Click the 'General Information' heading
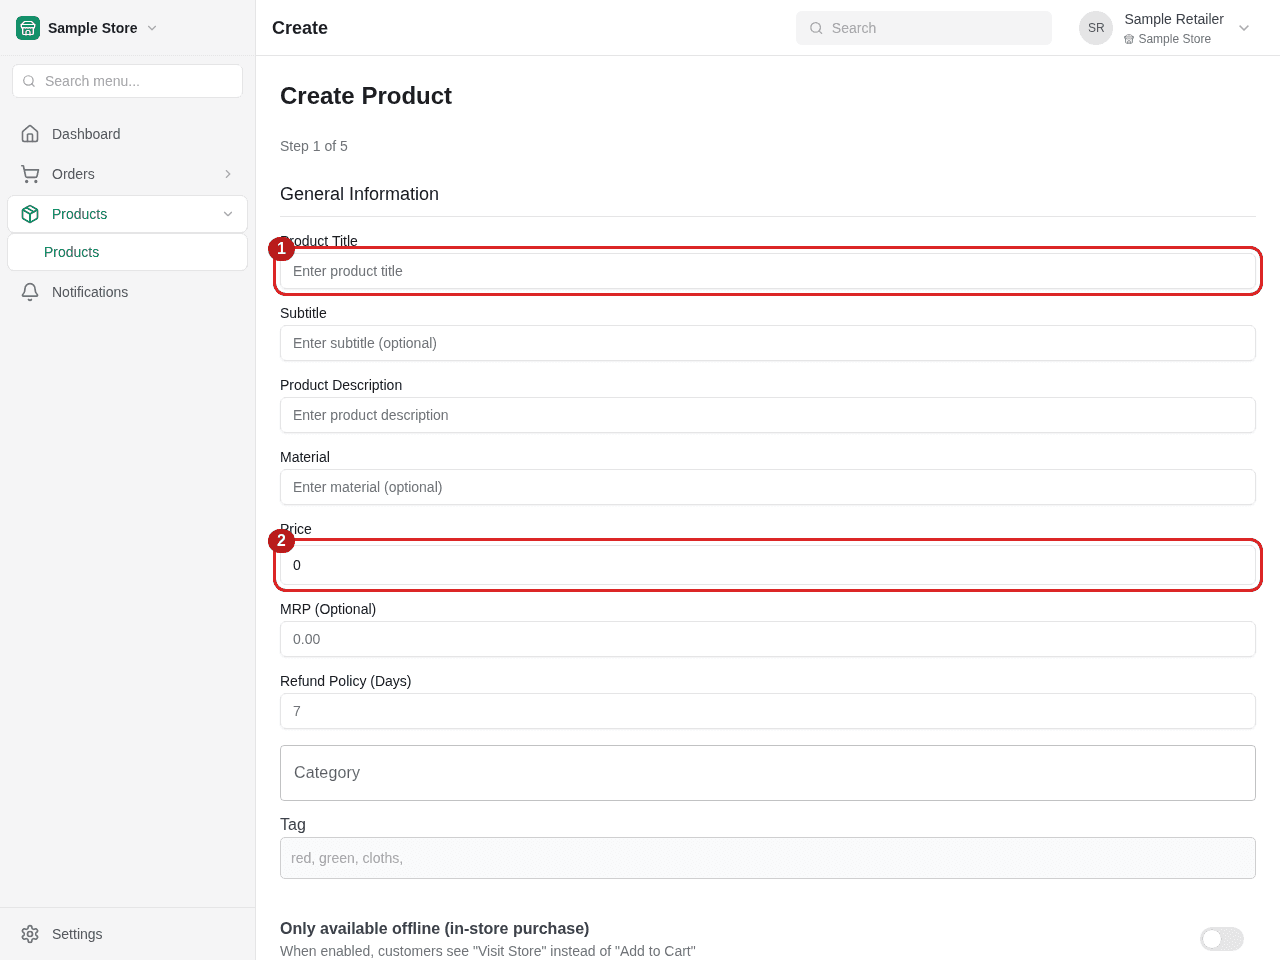Screen dimensions: 1280x960 click(359, 194)
